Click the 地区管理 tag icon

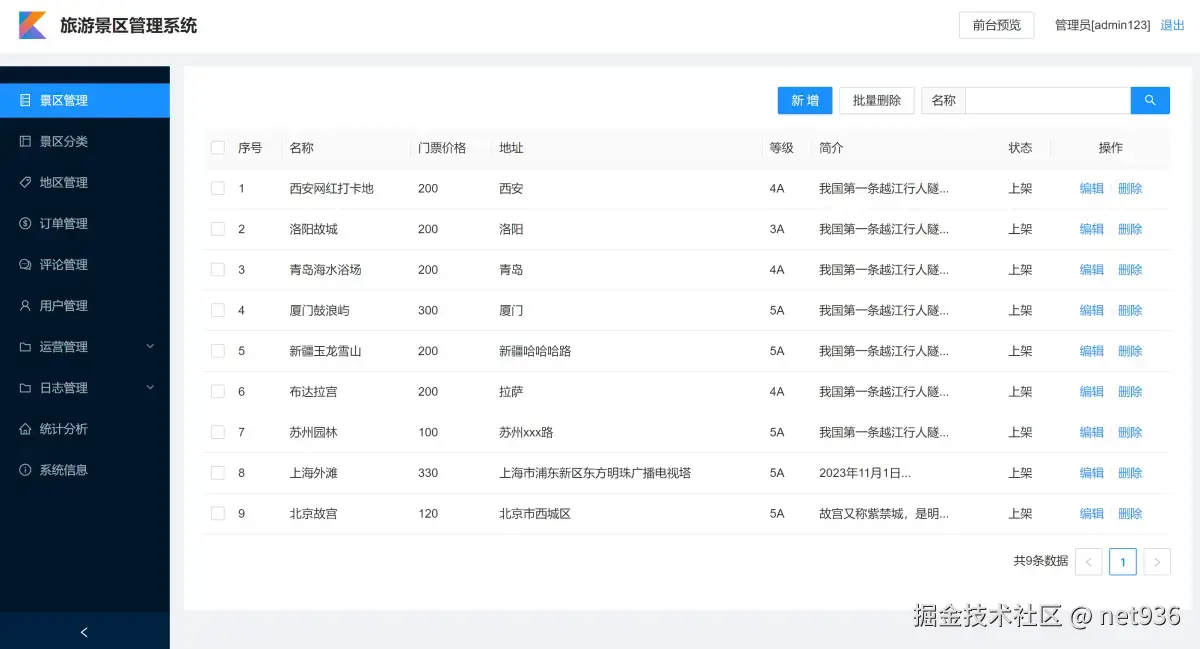coord(25,182)
